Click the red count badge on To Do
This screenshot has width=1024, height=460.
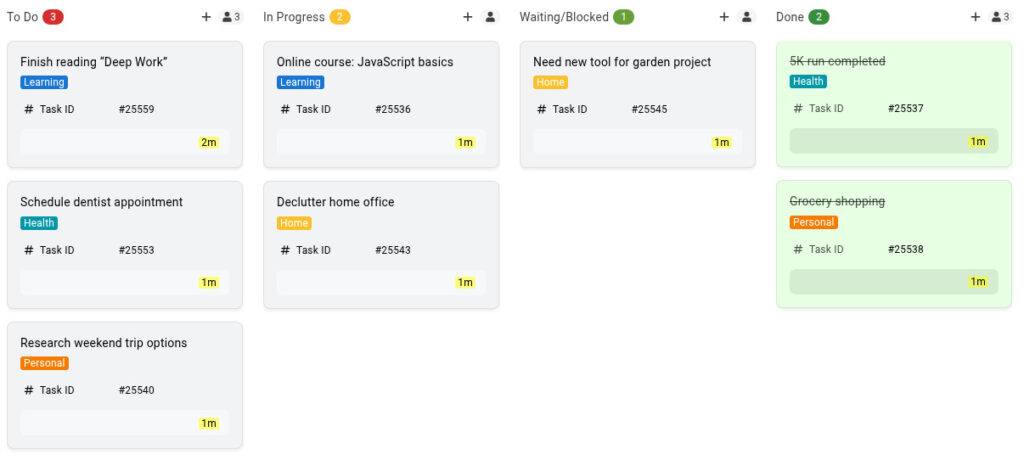(54, 17)
